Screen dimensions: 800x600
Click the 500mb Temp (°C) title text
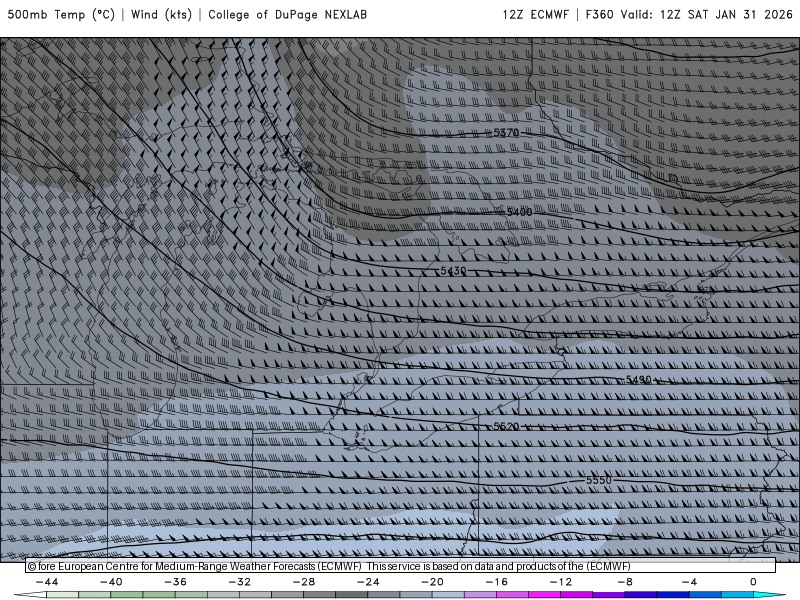(x=61, y=14)
